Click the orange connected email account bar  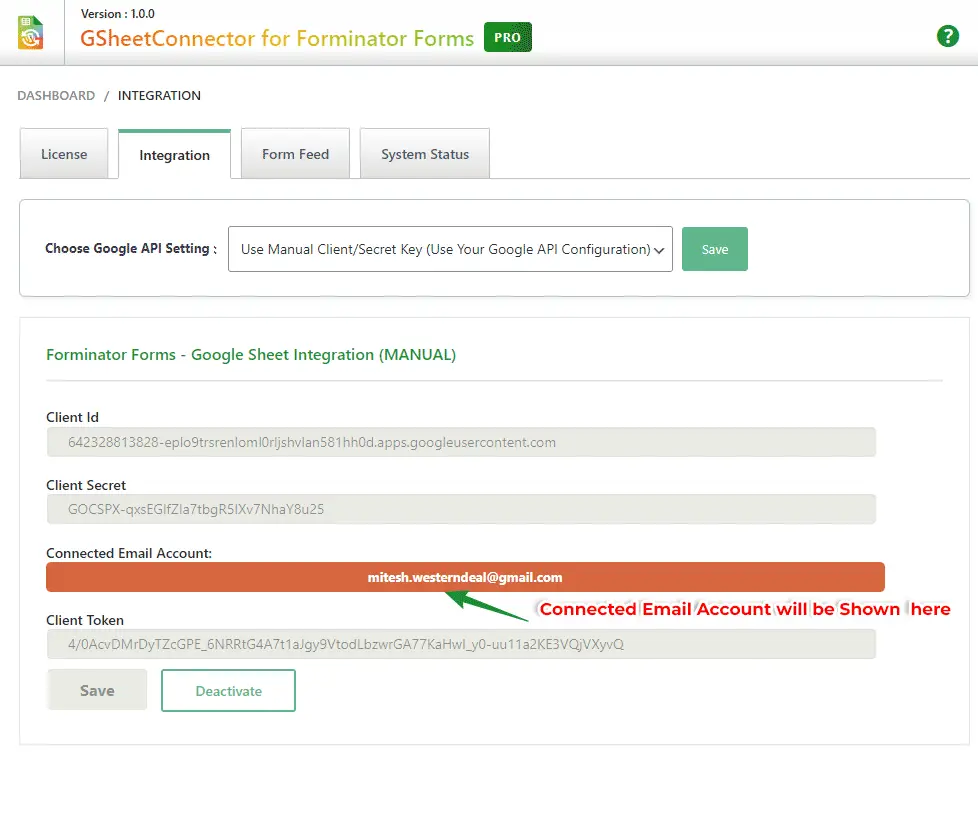(465, 577)
